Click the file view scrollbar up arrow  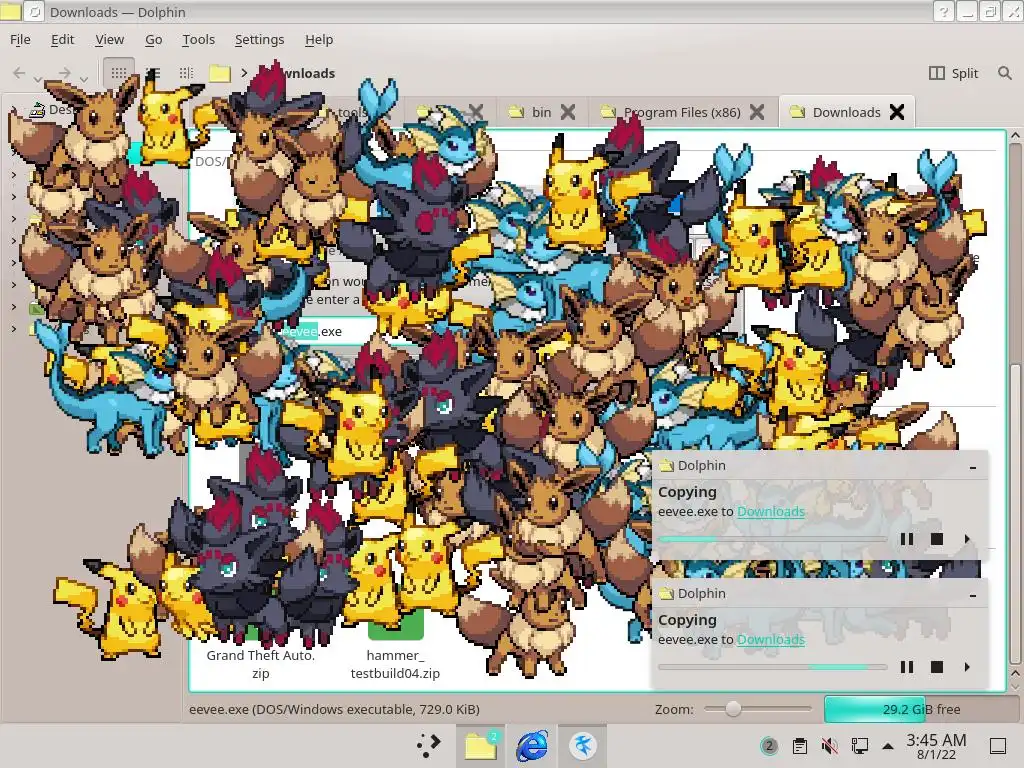(x=1015, y=135)
